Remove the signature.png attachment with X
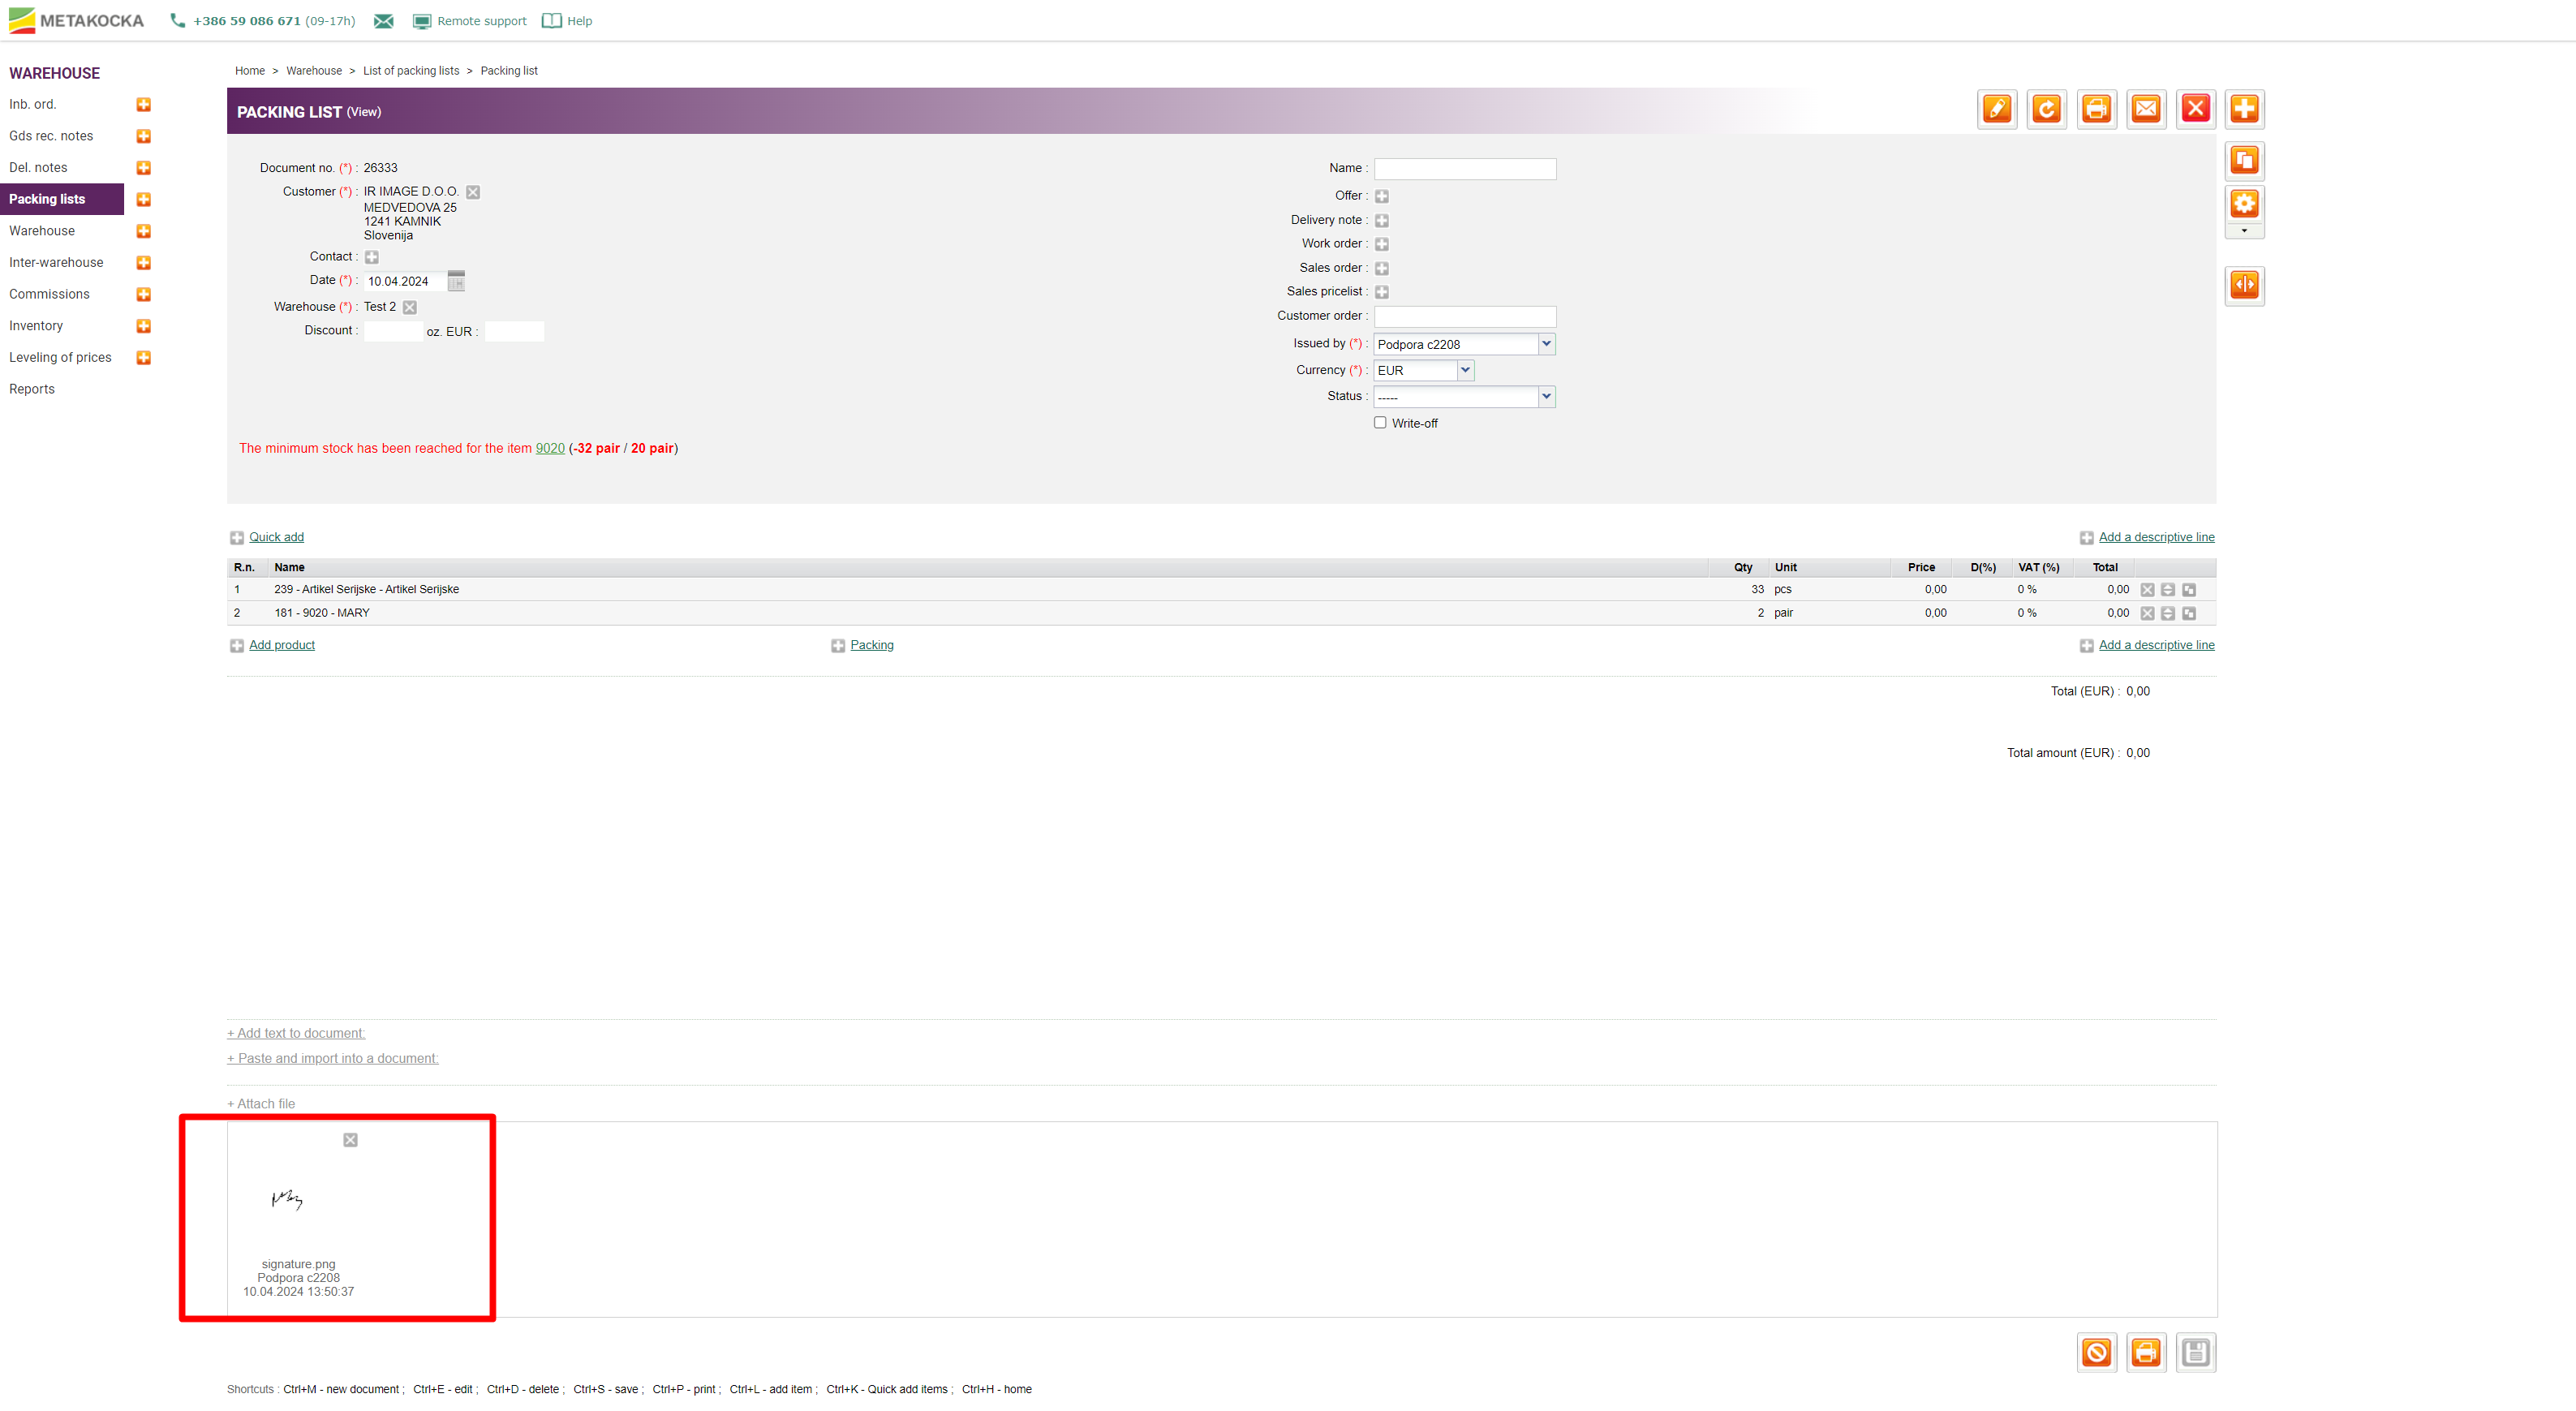Screen dimensions: 2576x1411 tap(350, 1140)
